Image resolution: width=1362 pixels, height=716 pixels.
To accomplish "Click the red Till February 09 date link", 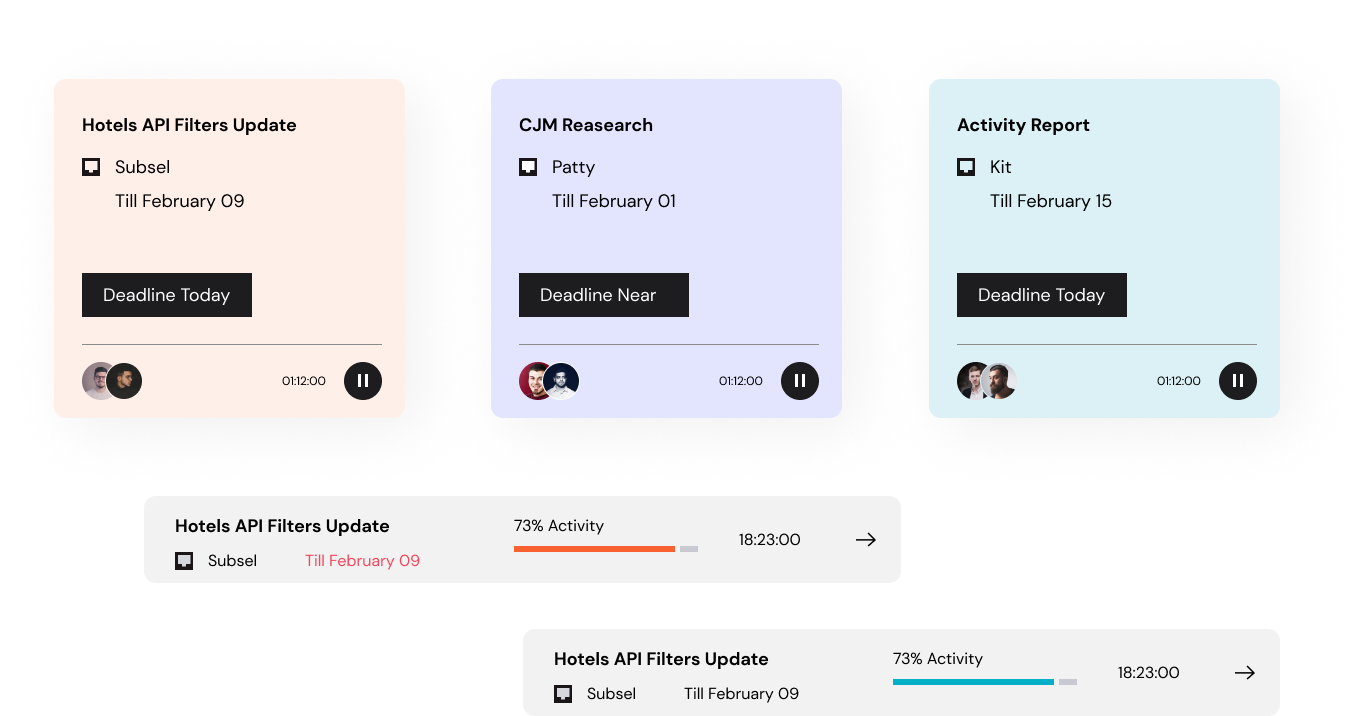I will click(362, 561).
